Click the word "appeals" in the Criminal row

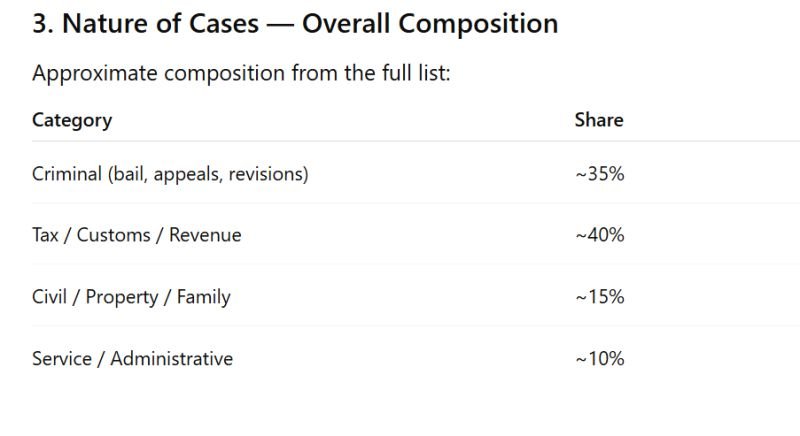pyautogui.click(x=190, y=174)
